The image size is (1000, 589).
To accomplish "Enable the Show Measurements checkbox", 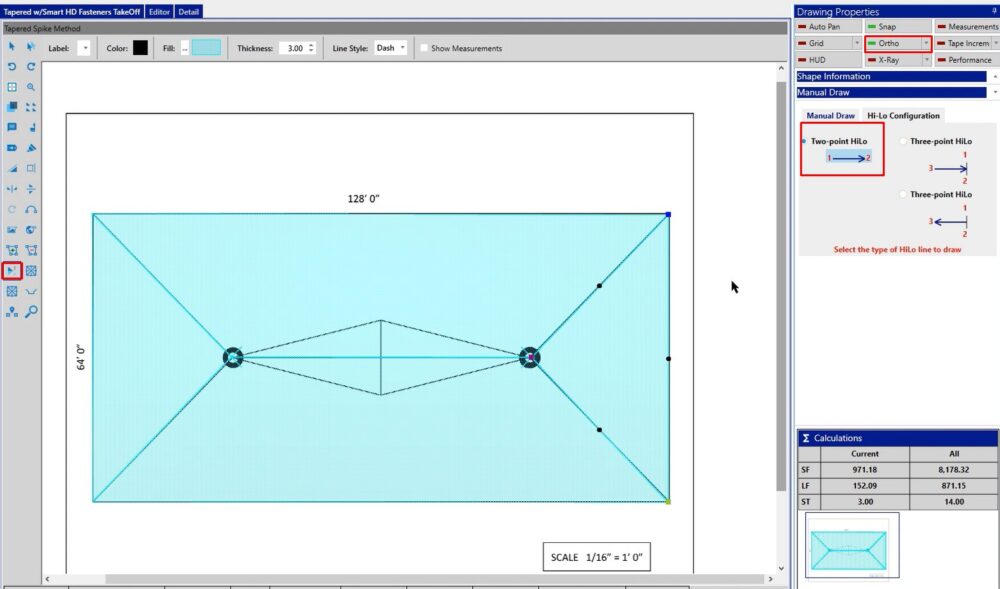I will pyautogui.click(x=425, y=48).
